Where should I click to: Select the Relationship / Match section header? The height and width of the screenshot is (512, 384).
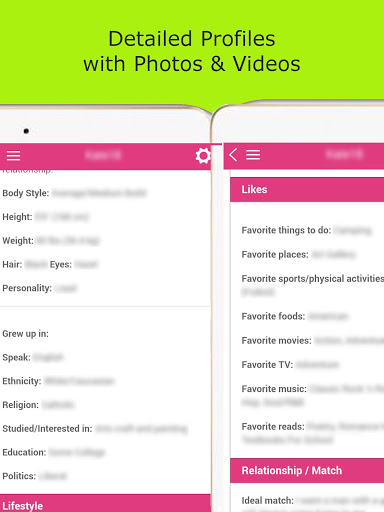[307, 470]
